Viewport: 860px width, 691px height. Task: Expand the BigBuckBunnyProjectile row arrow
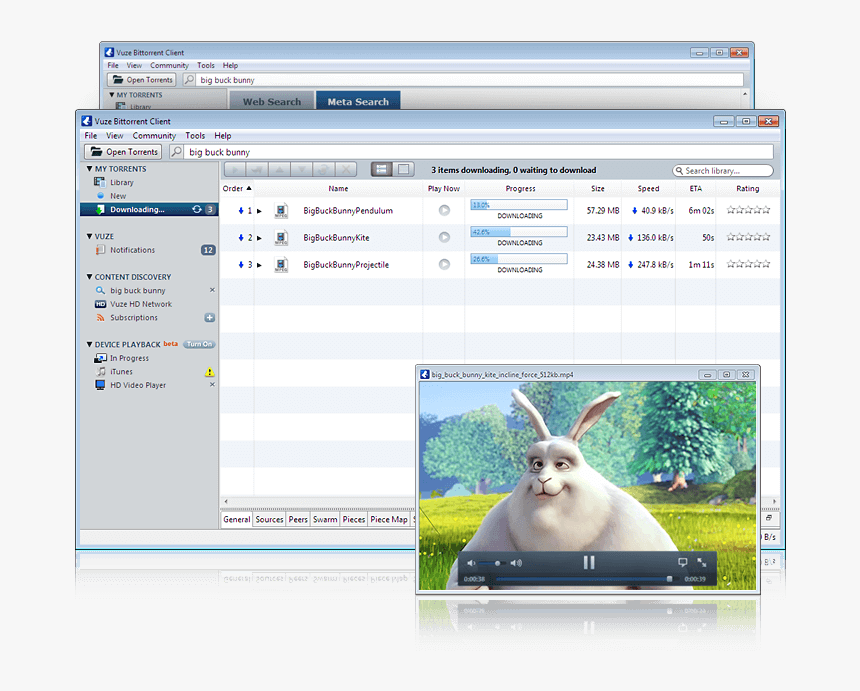(x=259, y=265)
